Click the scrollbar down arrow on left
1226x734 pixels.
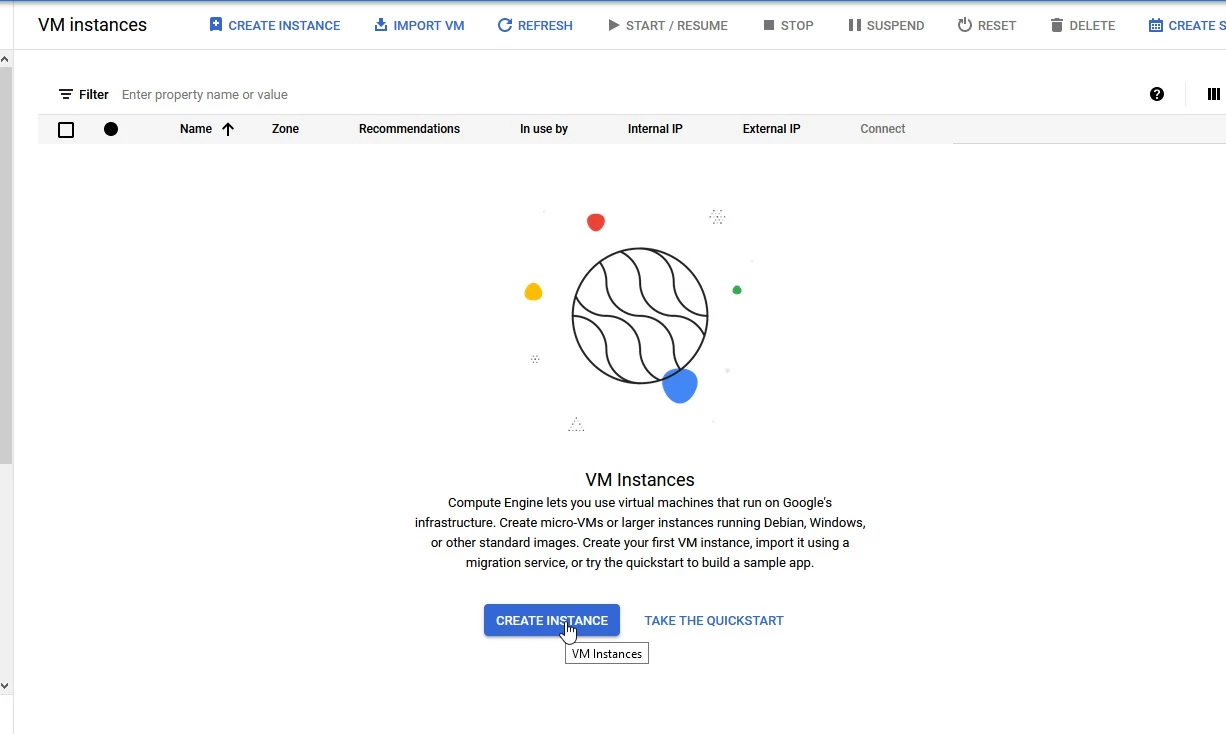[5, 686]
